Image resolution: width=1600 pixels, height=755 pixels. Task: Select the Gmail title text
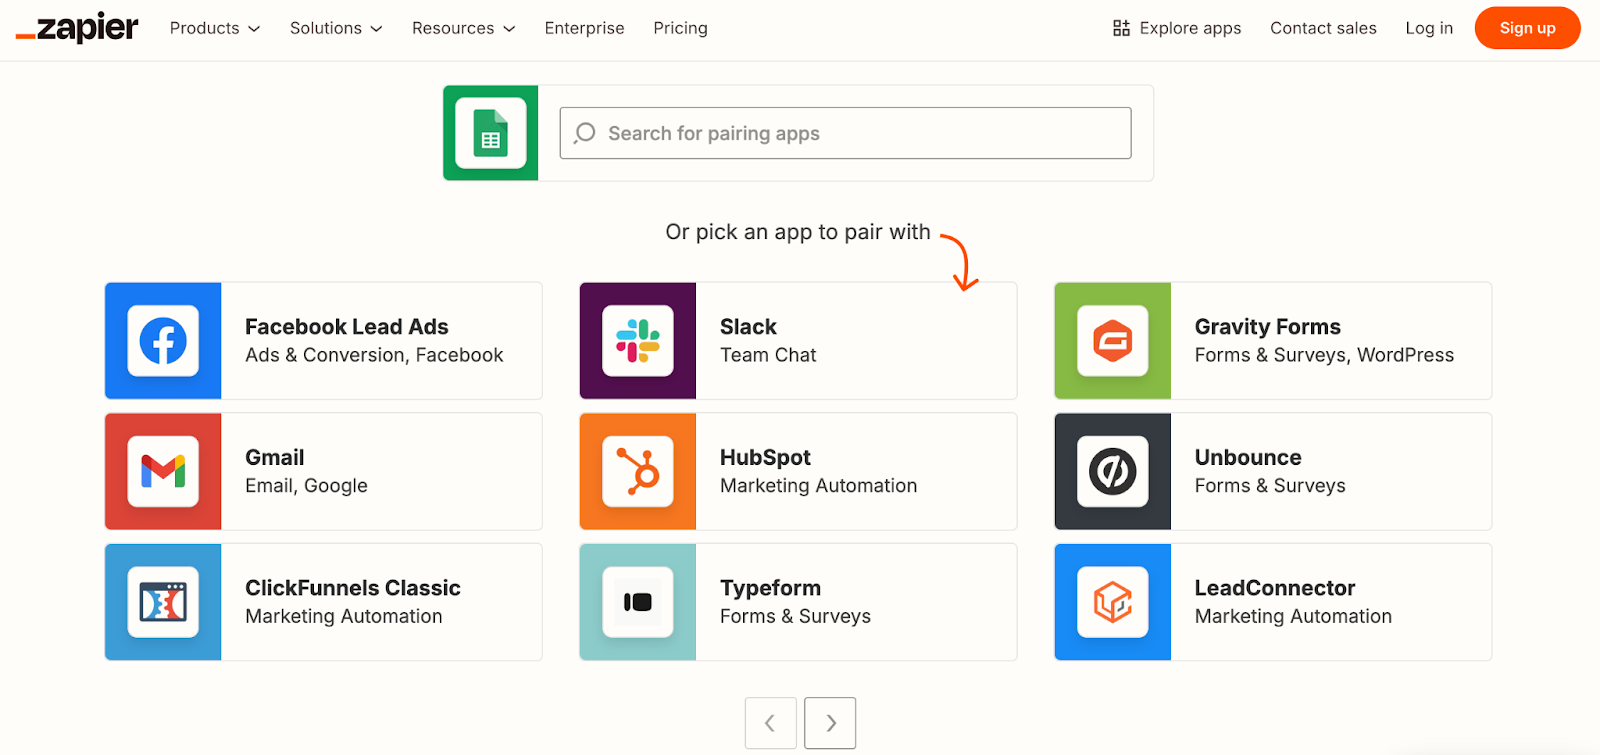275,457
